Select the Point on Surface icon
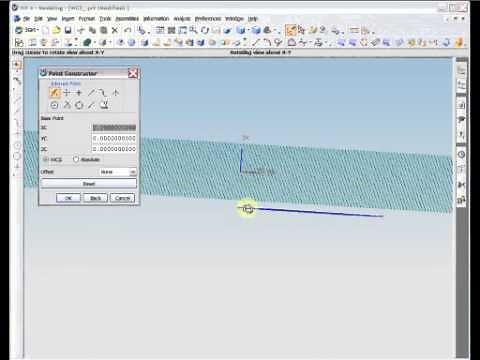The height and width of the screenshot is (360, 480). coord(104,105)
